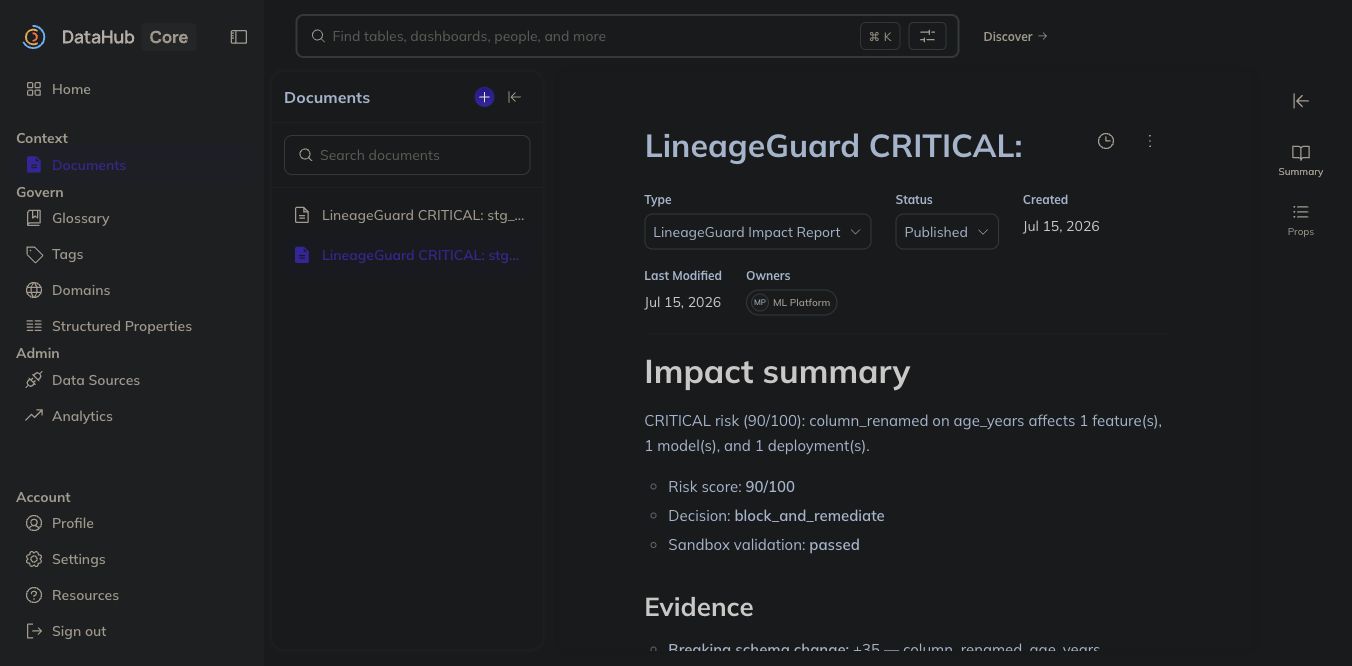Viewport: 1352px width, 666px height.
Task: Focus the Search documents field
Action: [x=407, y=155]
